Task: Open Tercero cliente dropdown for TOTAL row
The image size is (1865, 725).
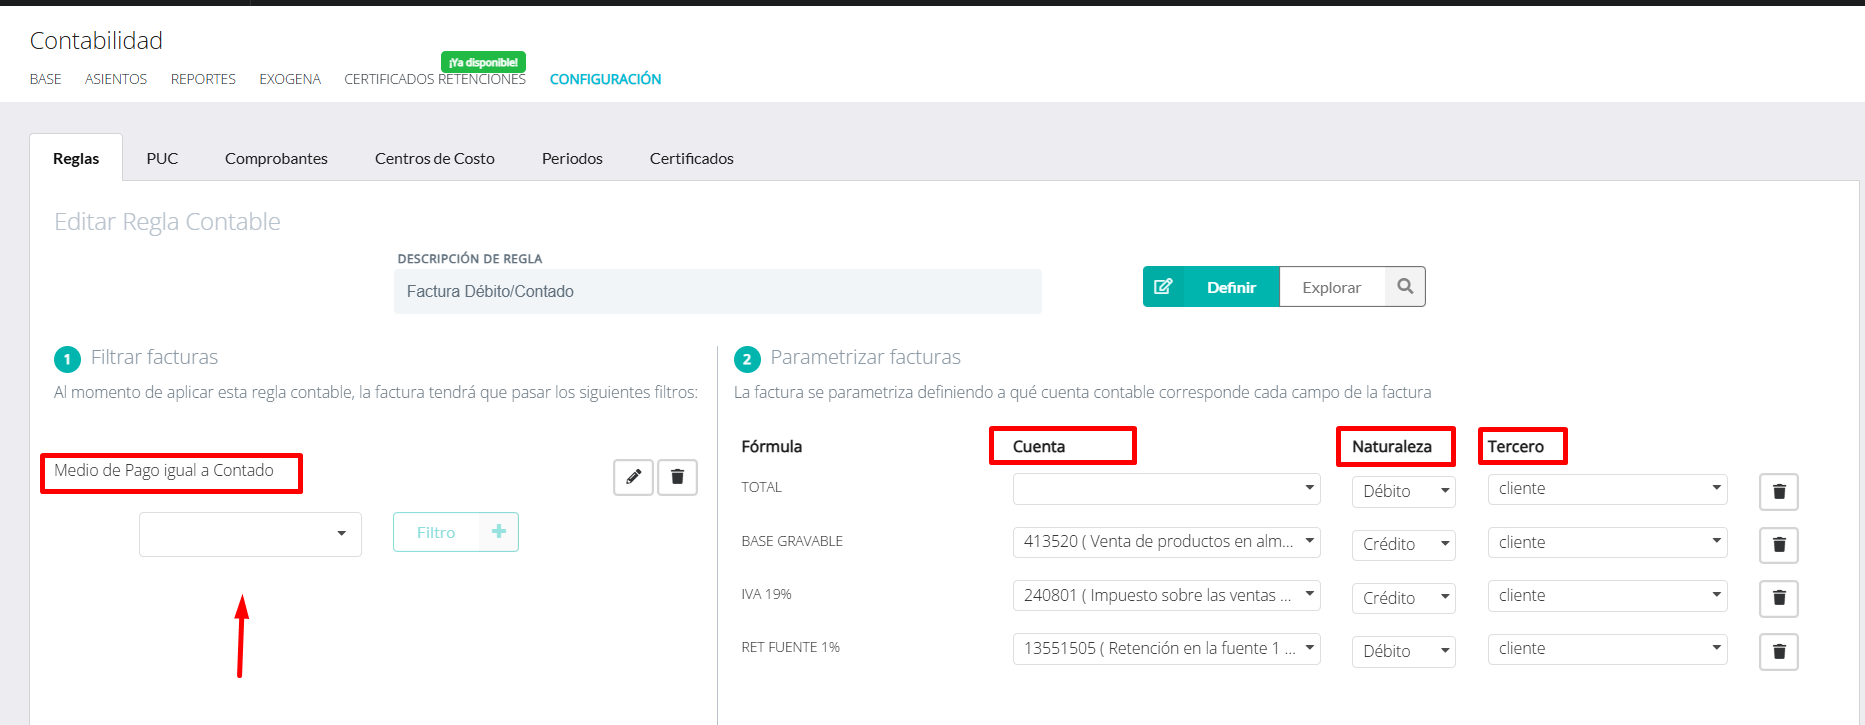Action: coord(1607,489)
